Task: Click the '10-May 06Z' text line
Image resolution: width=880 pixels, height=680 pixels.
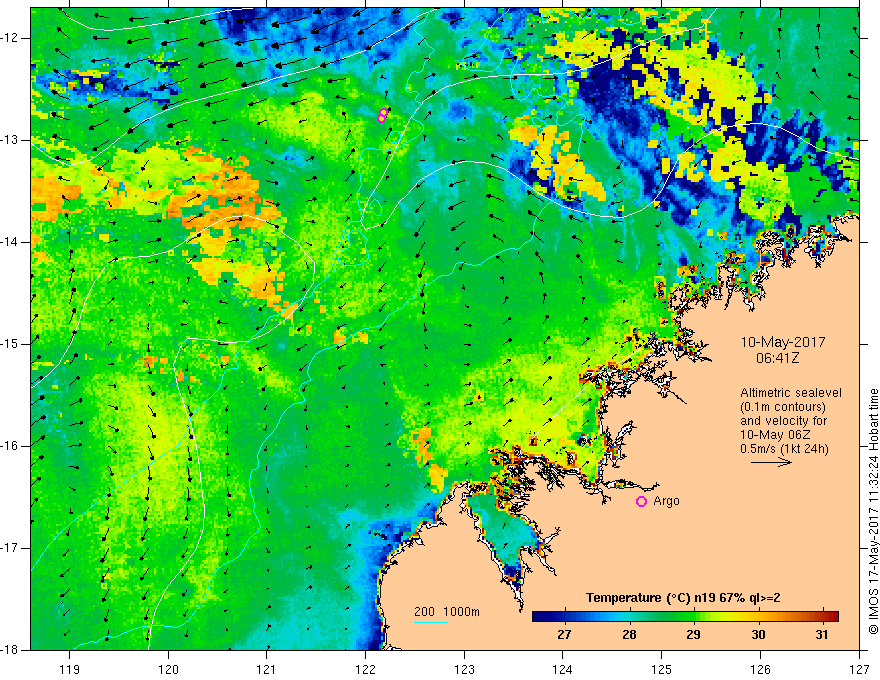Action: [x=775, y=435]
